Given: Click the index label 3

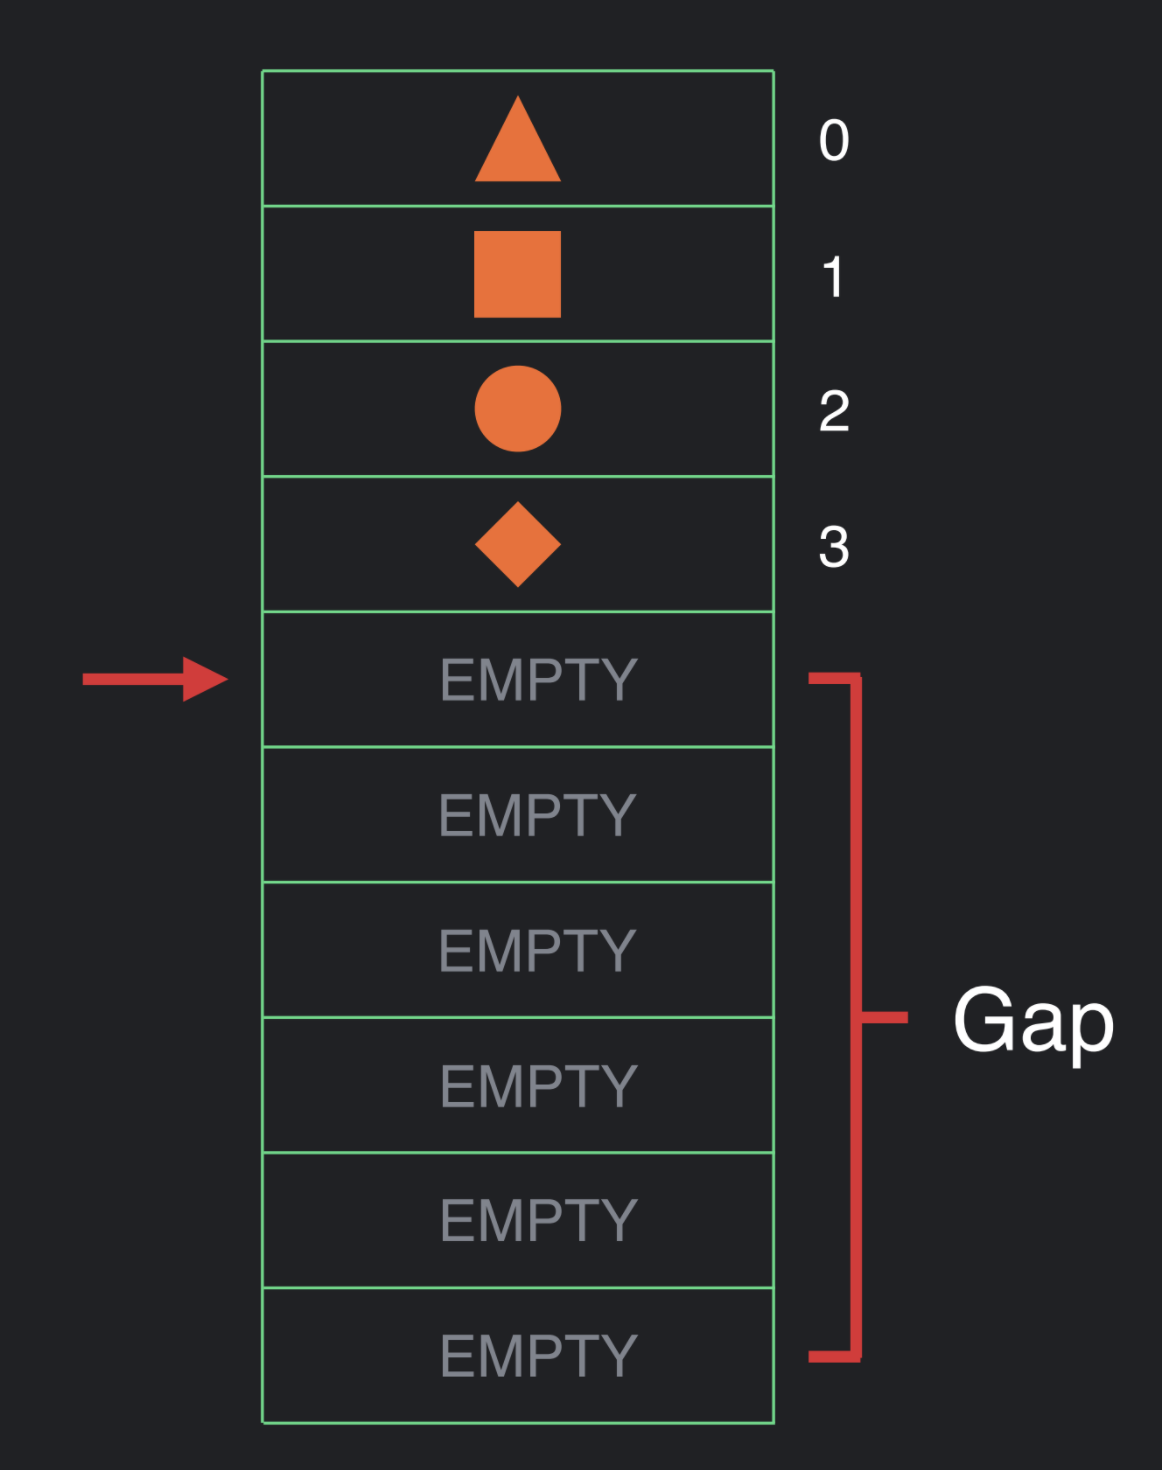Looking at the screenshot, I should pyautogui.click(x=834, y=547).
